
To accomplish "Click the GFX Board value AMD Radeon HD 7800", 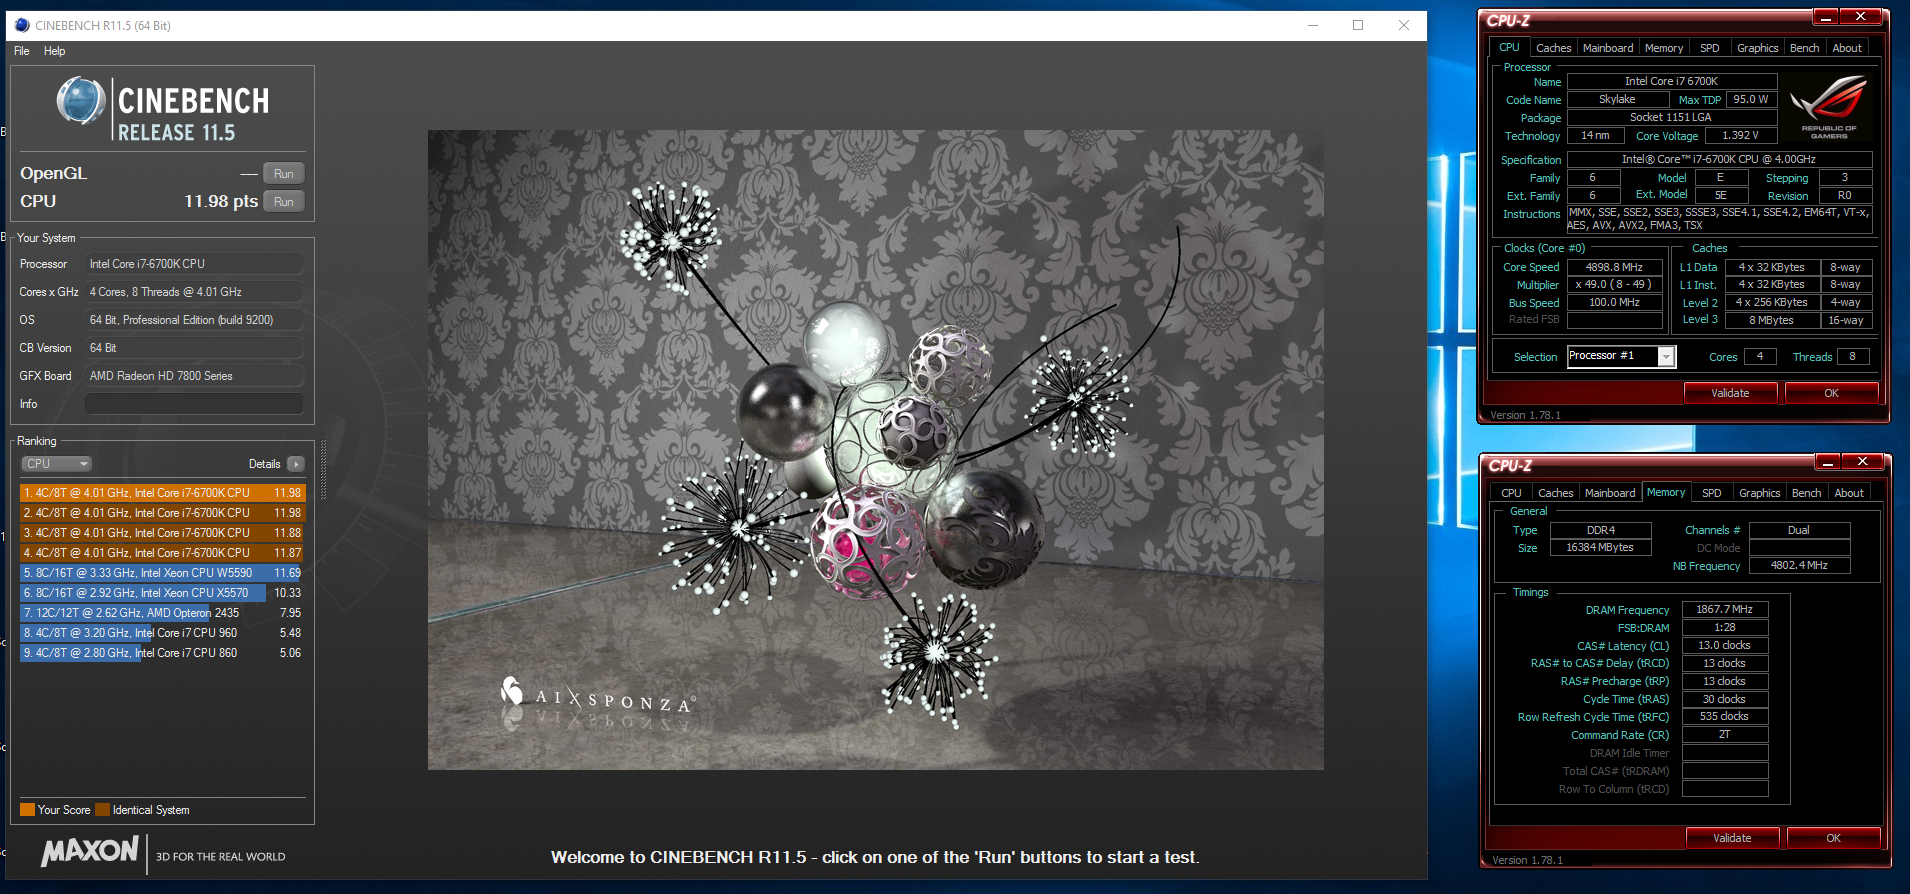I will coord(194,376).
